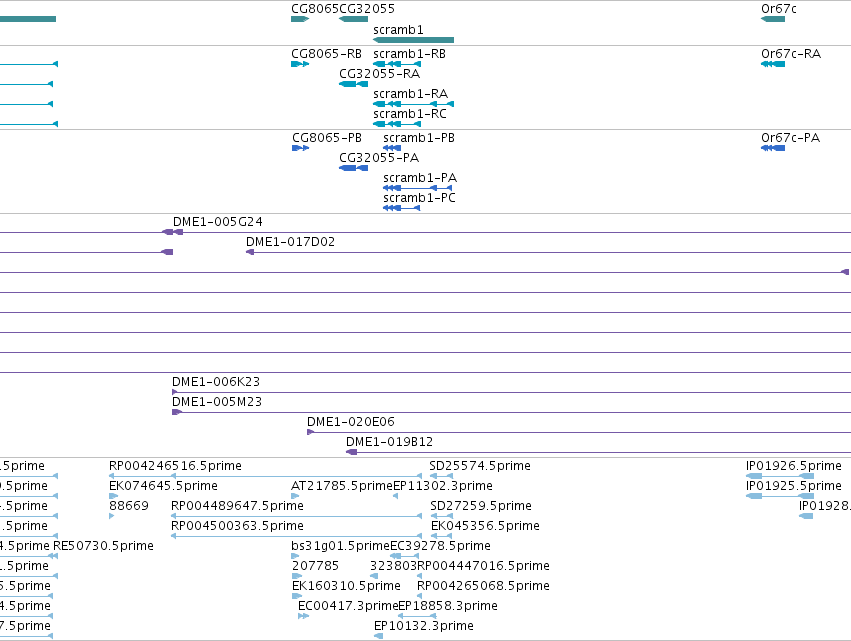Click the RP004265068.5prime EST label
Viewport: 851px width, 641px height.
[483, 586]
